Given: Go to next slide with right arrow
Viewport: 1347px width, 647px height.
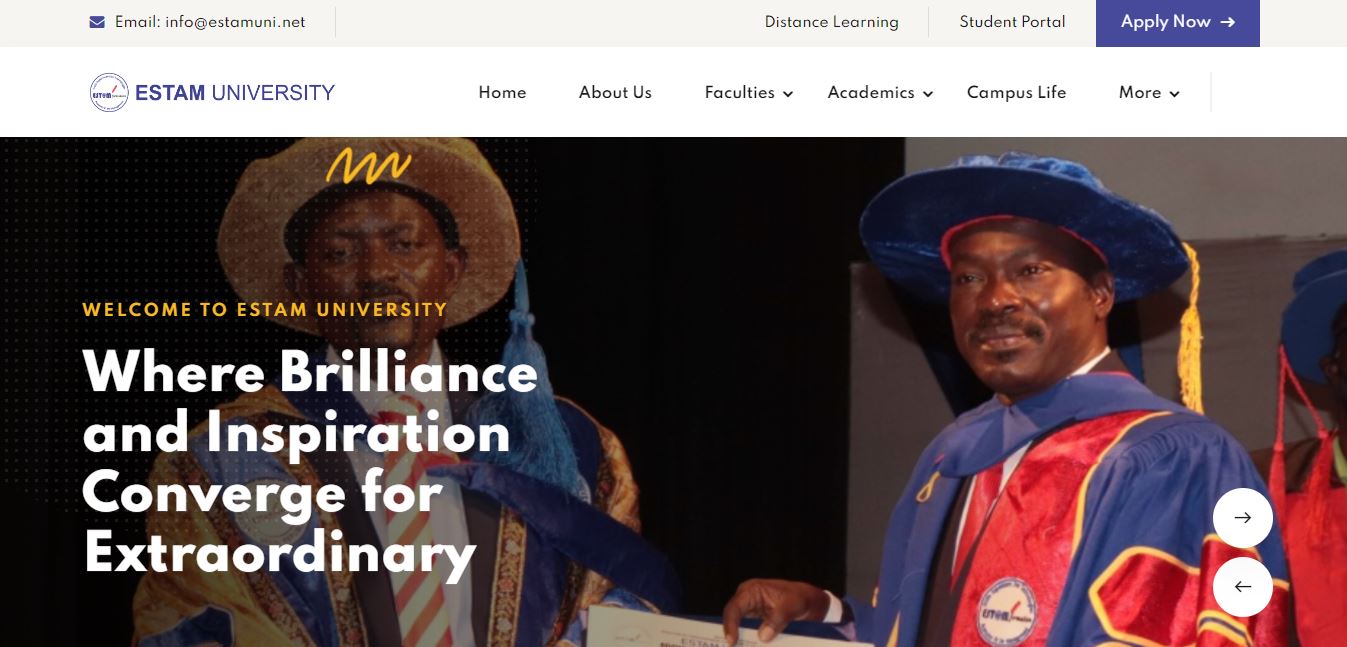Looking at the screenshot, I should click(x=1243, y=517).
